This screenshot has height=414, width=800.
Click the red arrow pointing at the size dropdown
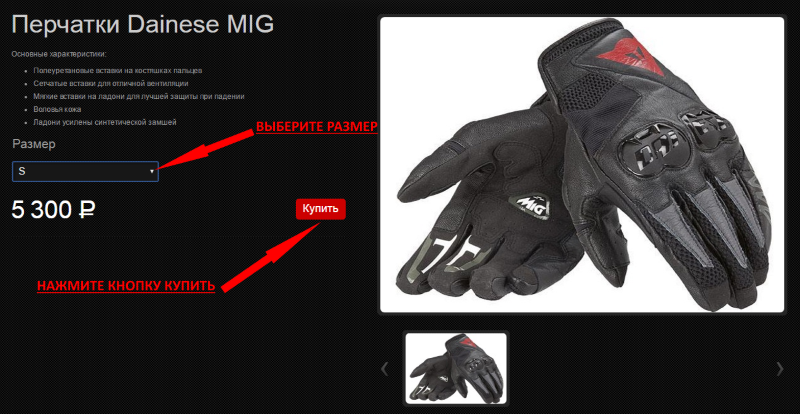tap(206, 149)
